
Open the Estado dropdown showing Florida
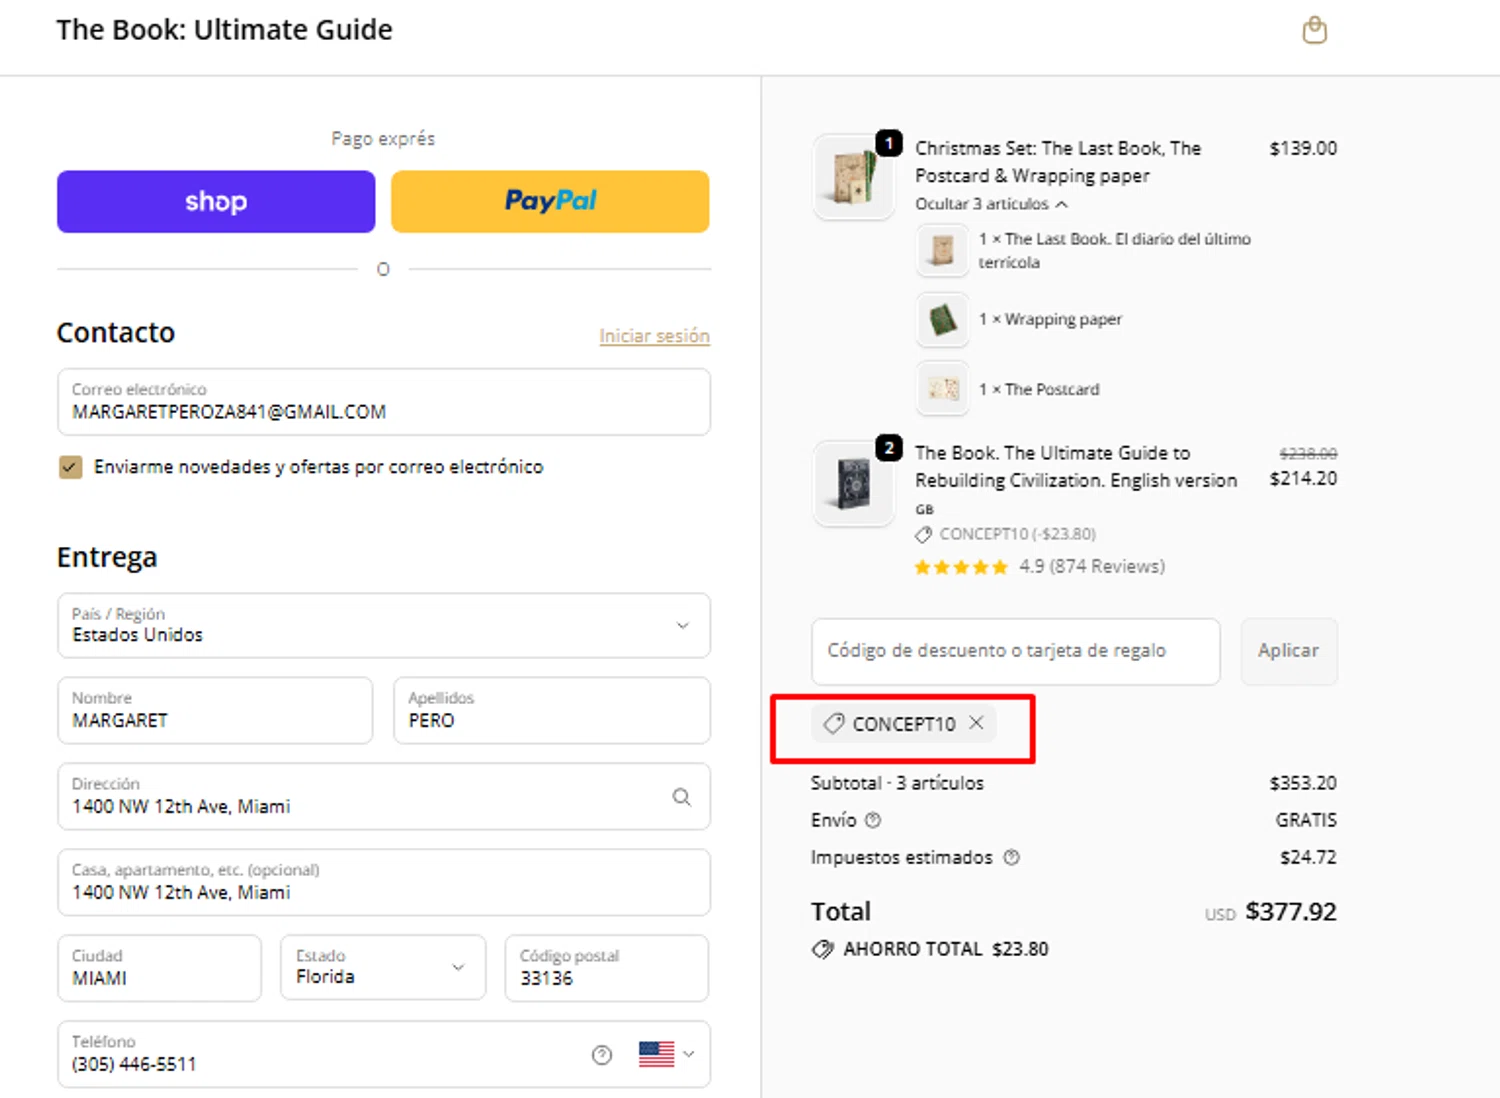[x=383, y=968]
